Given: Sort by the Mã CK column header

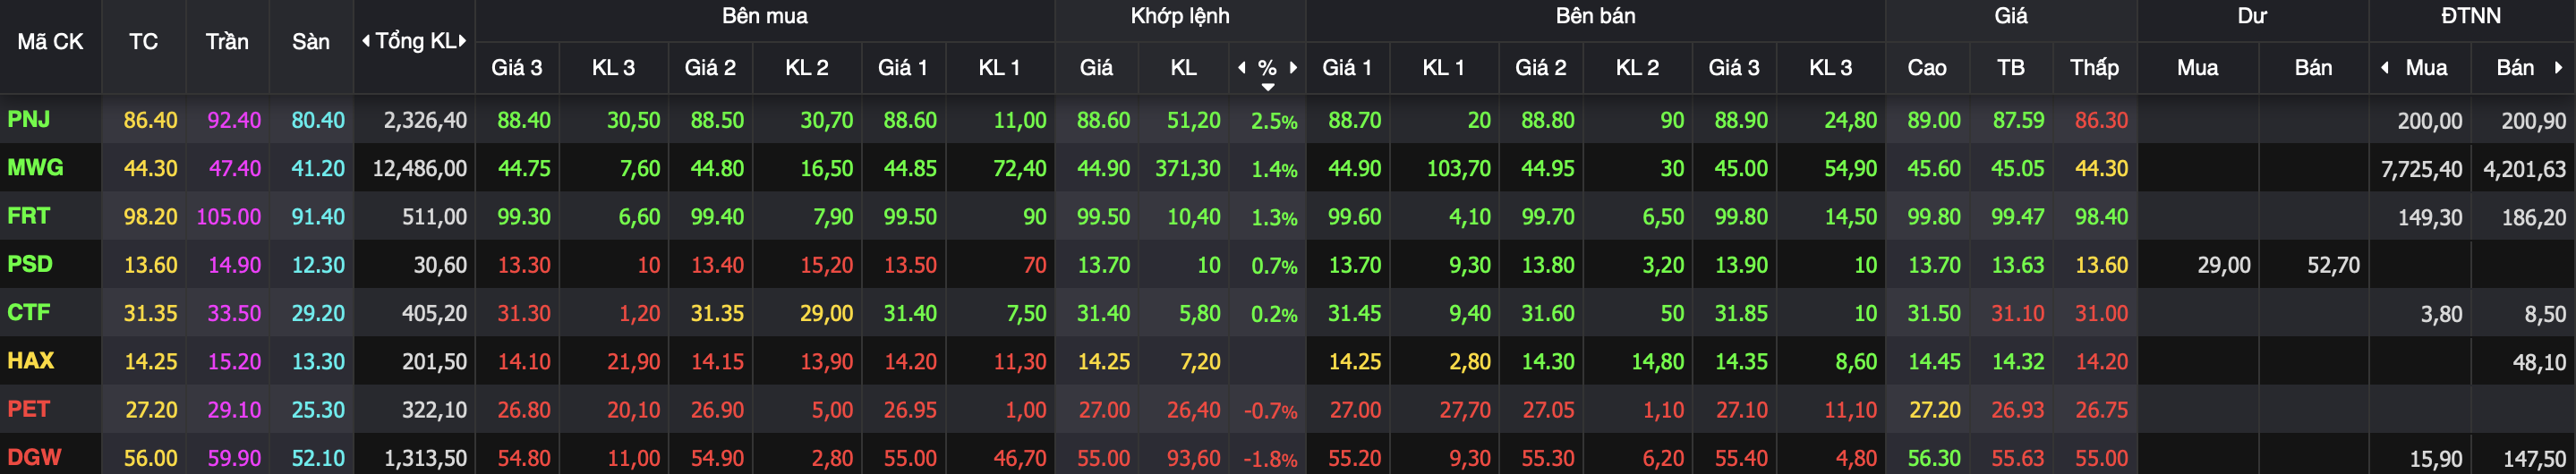Looking at the screenshot, I should tap(50, 42).
